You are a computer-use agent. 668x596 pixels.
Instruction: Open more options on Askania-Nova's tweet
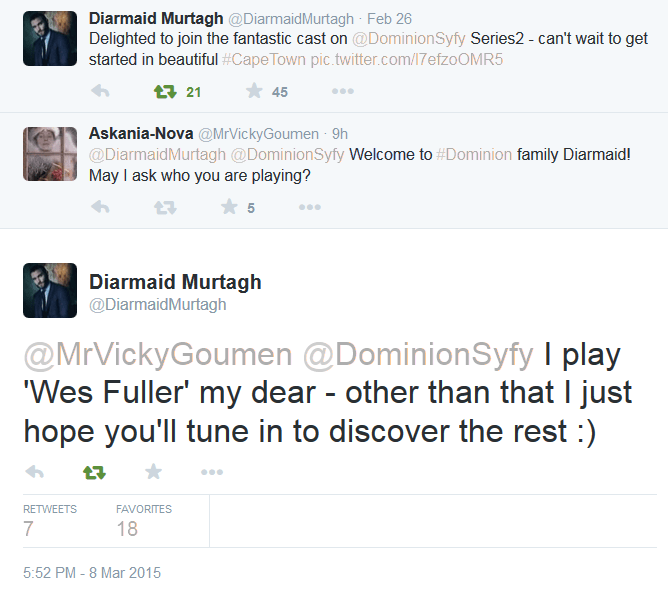point(310,208)
